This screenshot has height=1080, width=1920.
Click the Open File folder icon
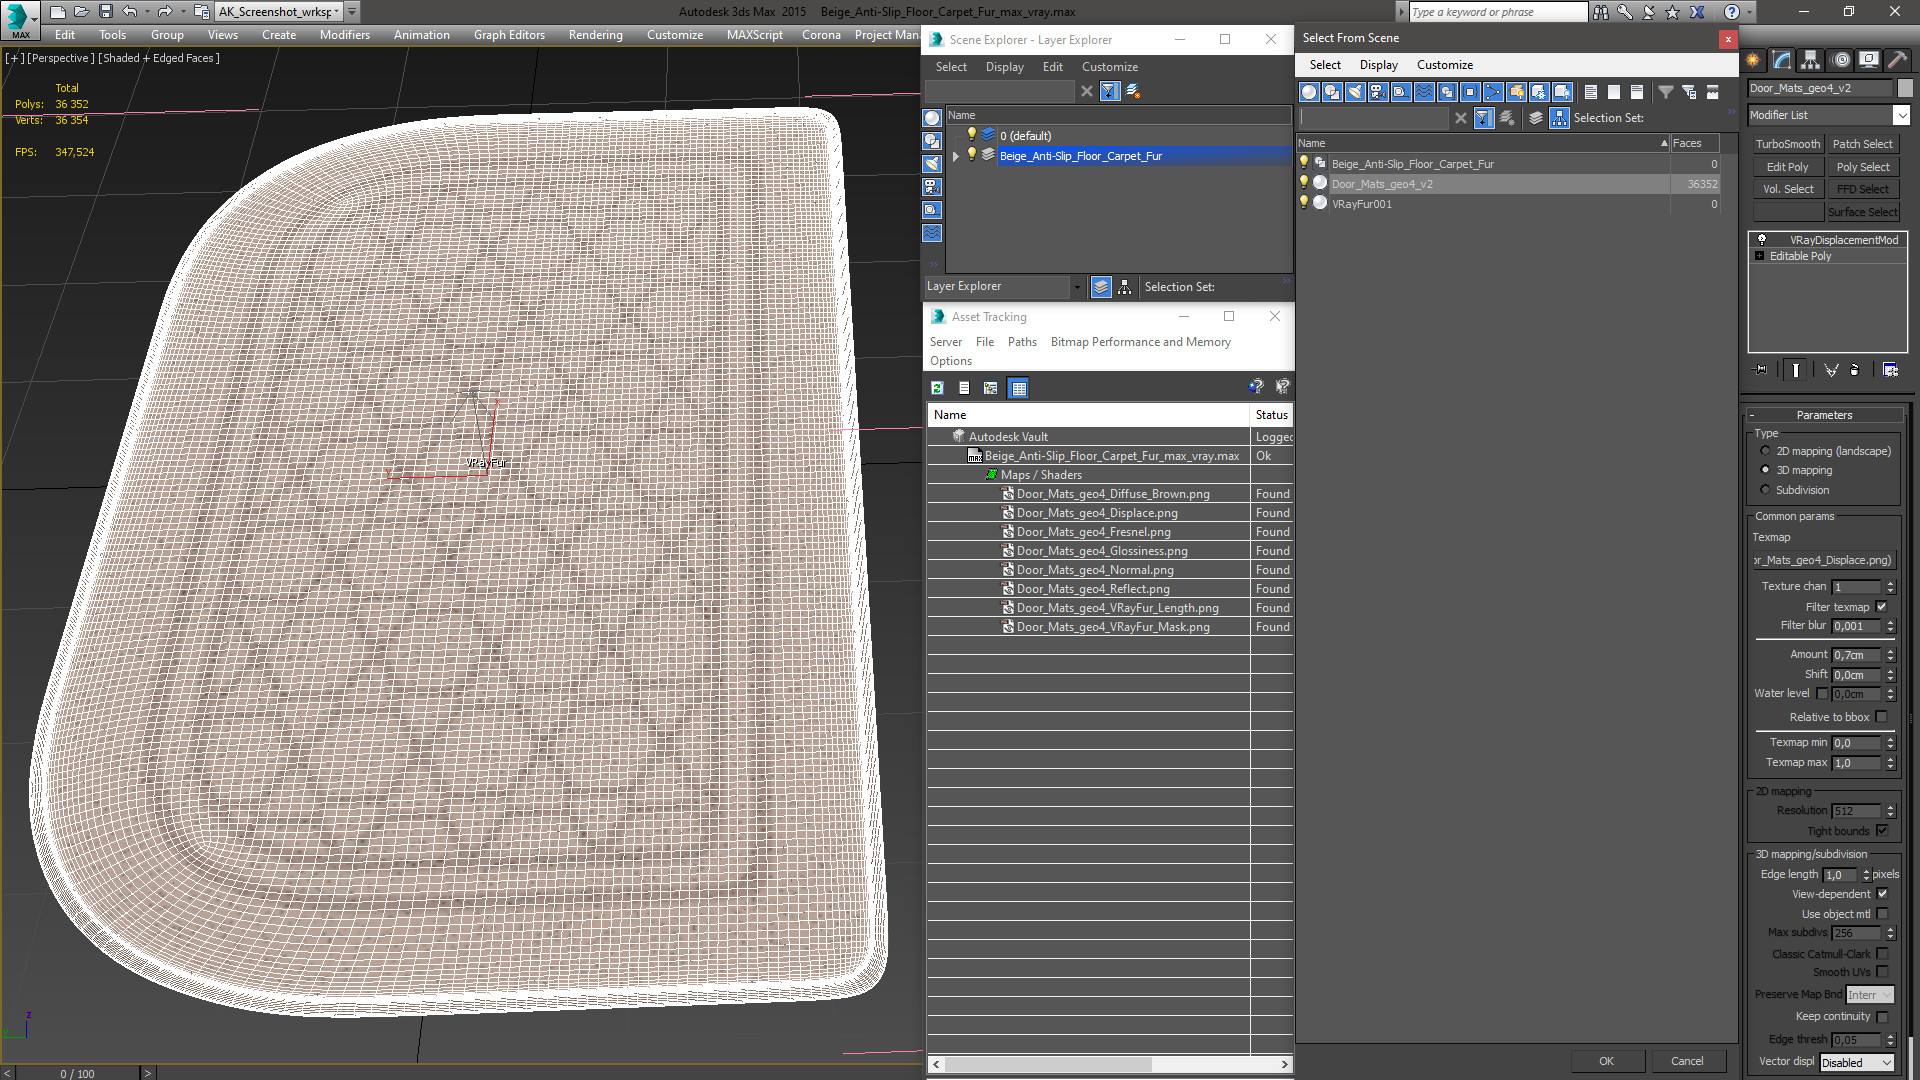81,12
